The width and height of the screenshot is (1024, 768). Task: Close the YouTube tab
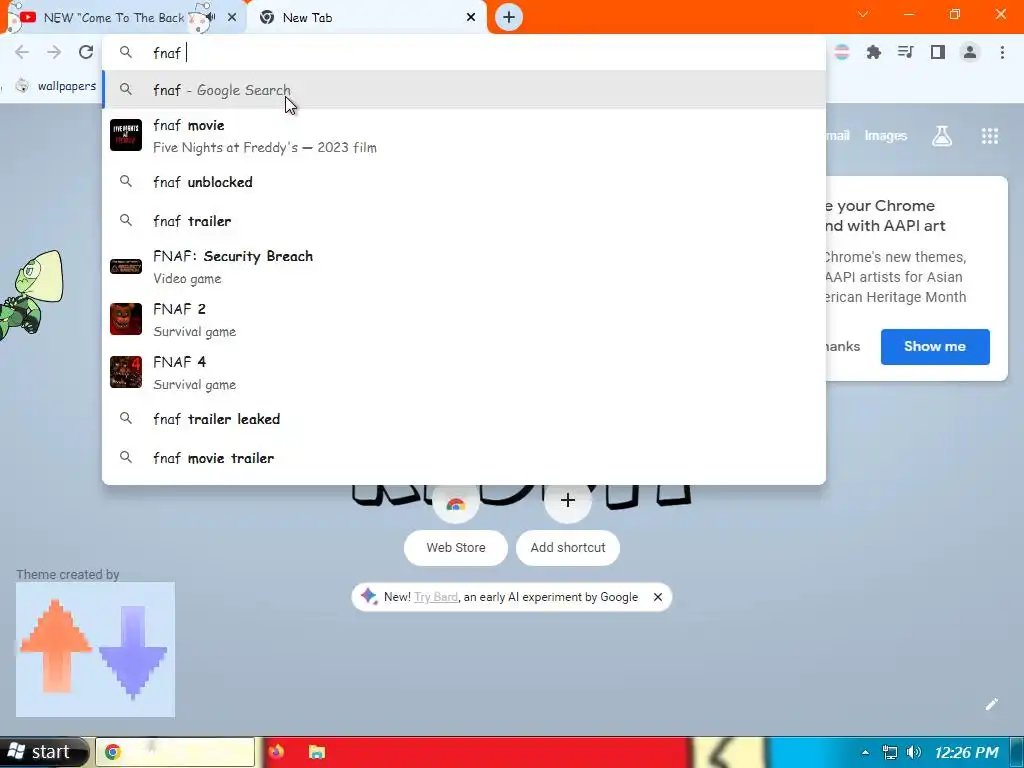[x=232, y=18]
